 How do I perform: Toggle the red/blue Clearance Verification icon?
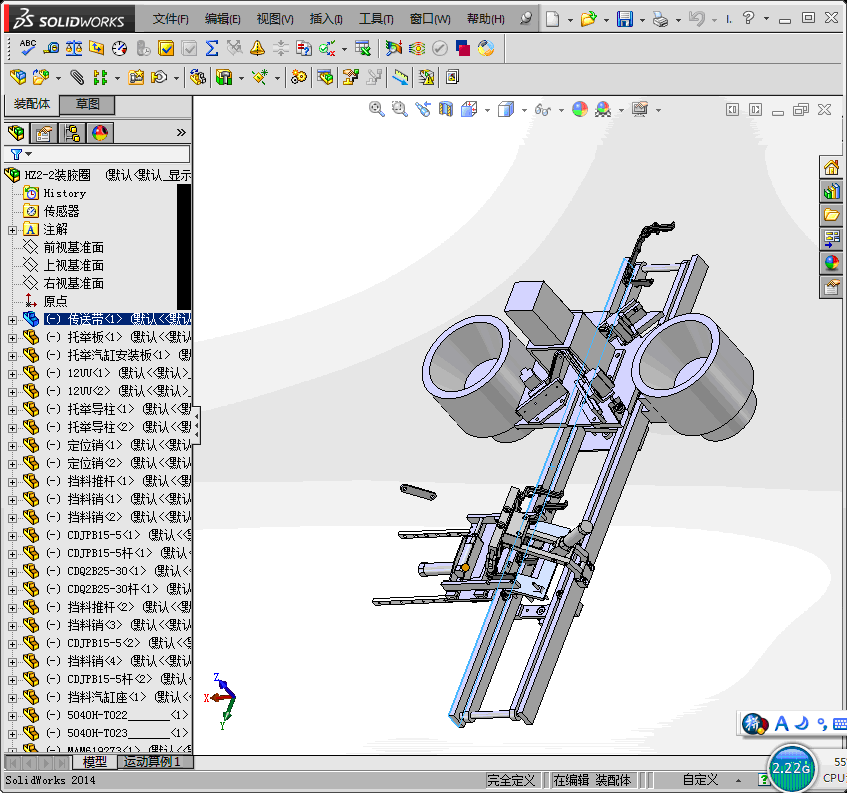pyautogui.click(x=463, y=48)
